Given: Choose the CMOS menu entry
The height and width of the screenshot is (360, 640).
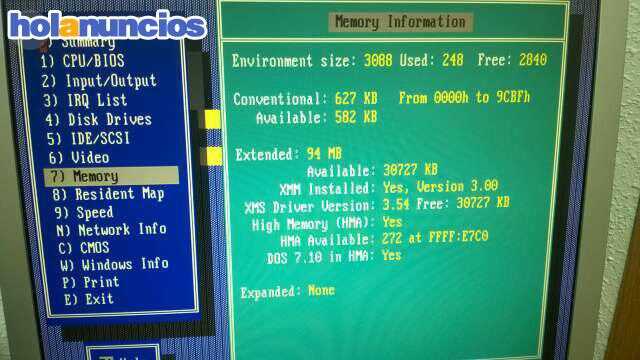Looking at the screenshot, I should 84,247.
